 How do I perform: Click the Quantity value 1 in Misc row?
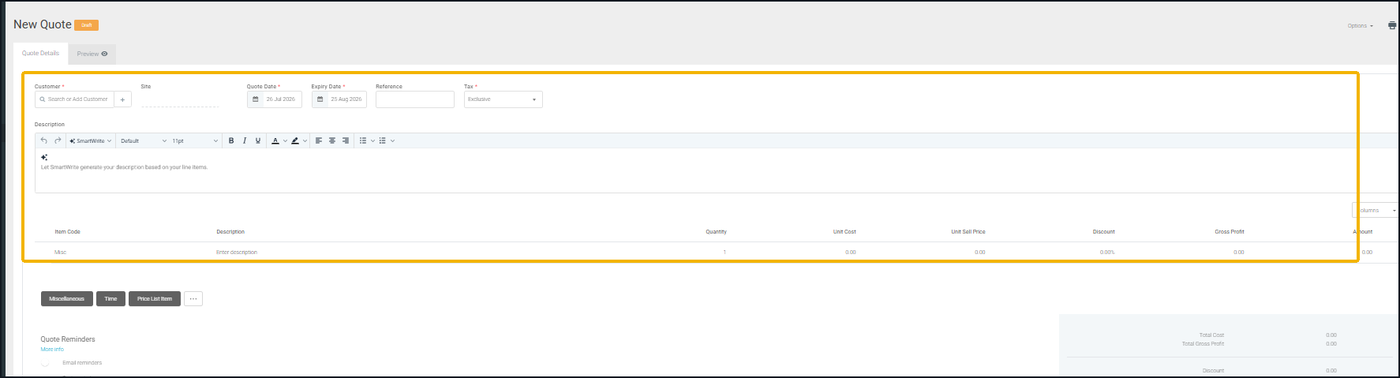pos(725,252)
